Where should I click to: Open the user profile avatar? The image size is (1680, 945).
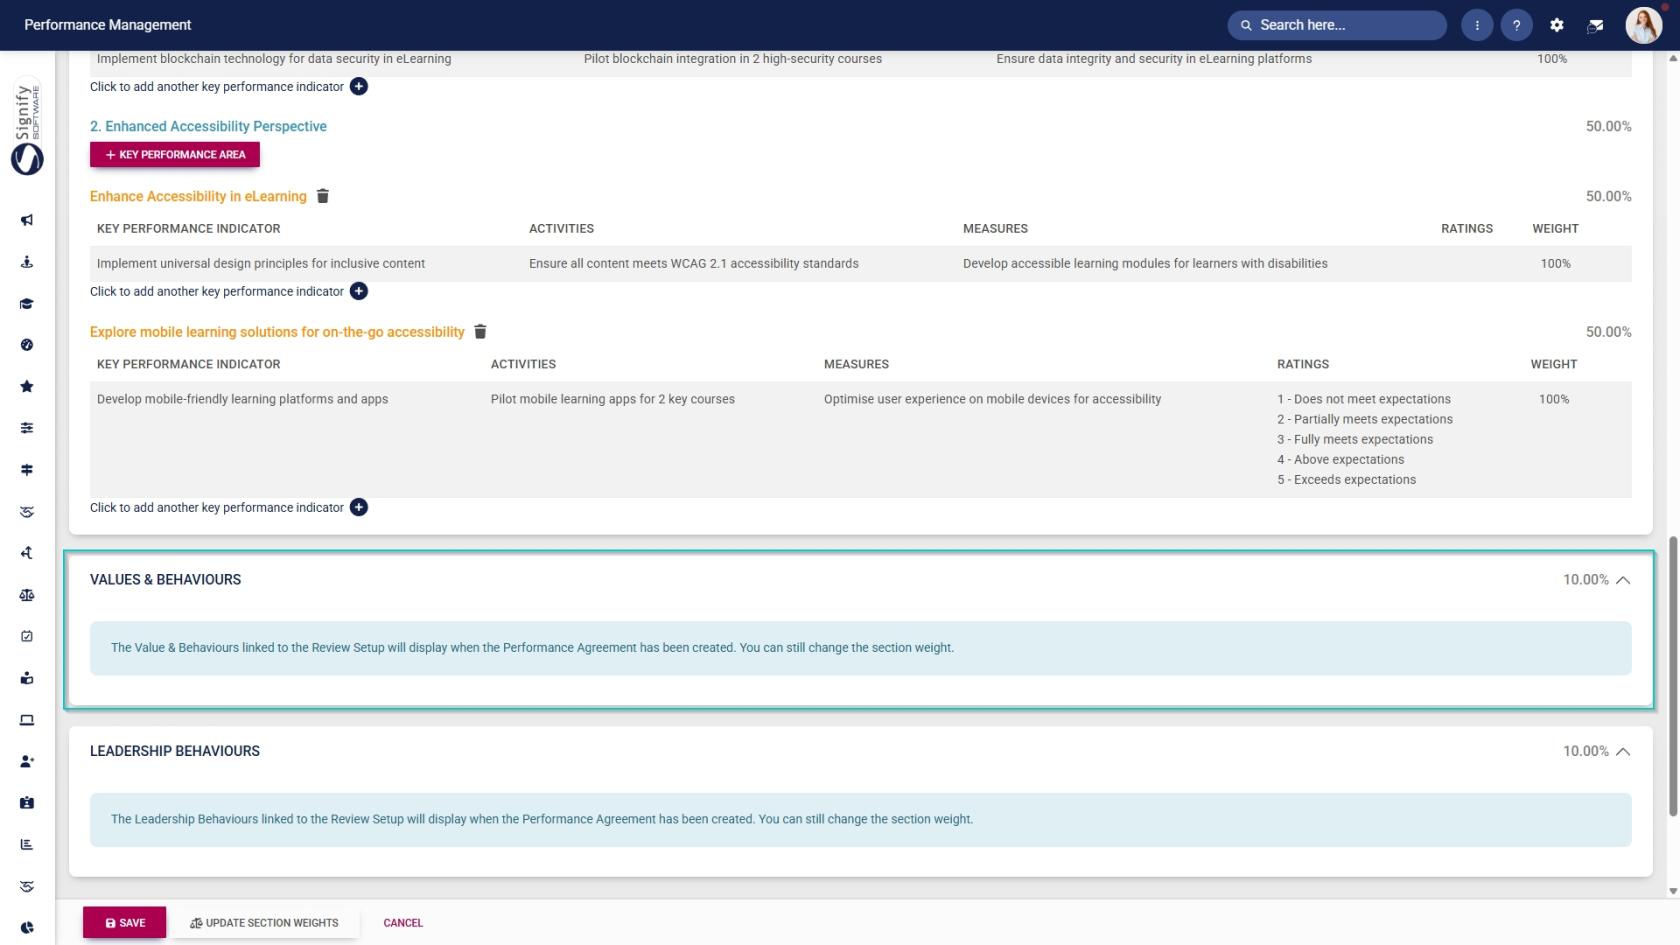1643,25
